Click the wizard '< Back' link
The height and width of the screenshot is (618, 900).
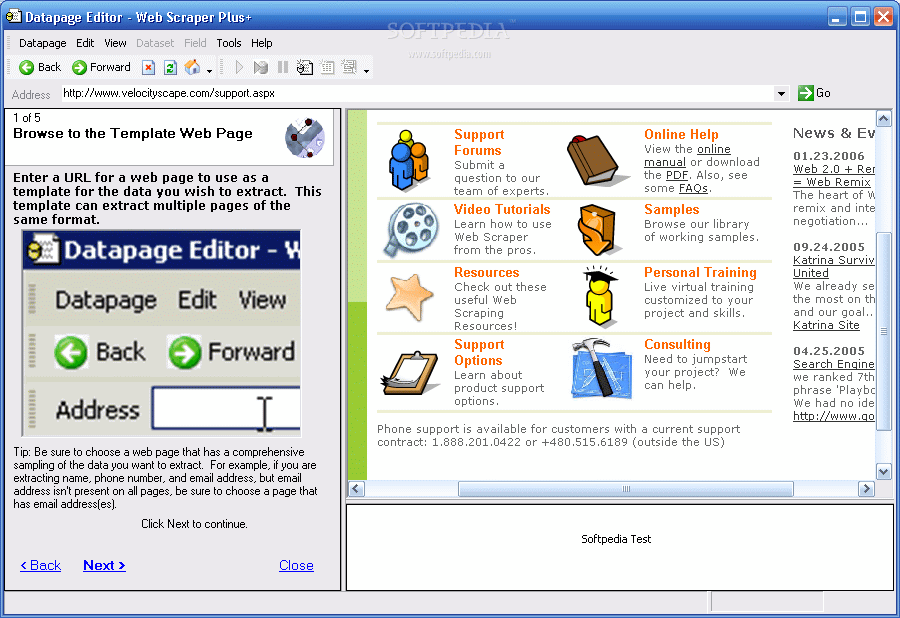(x=40, y=566)
